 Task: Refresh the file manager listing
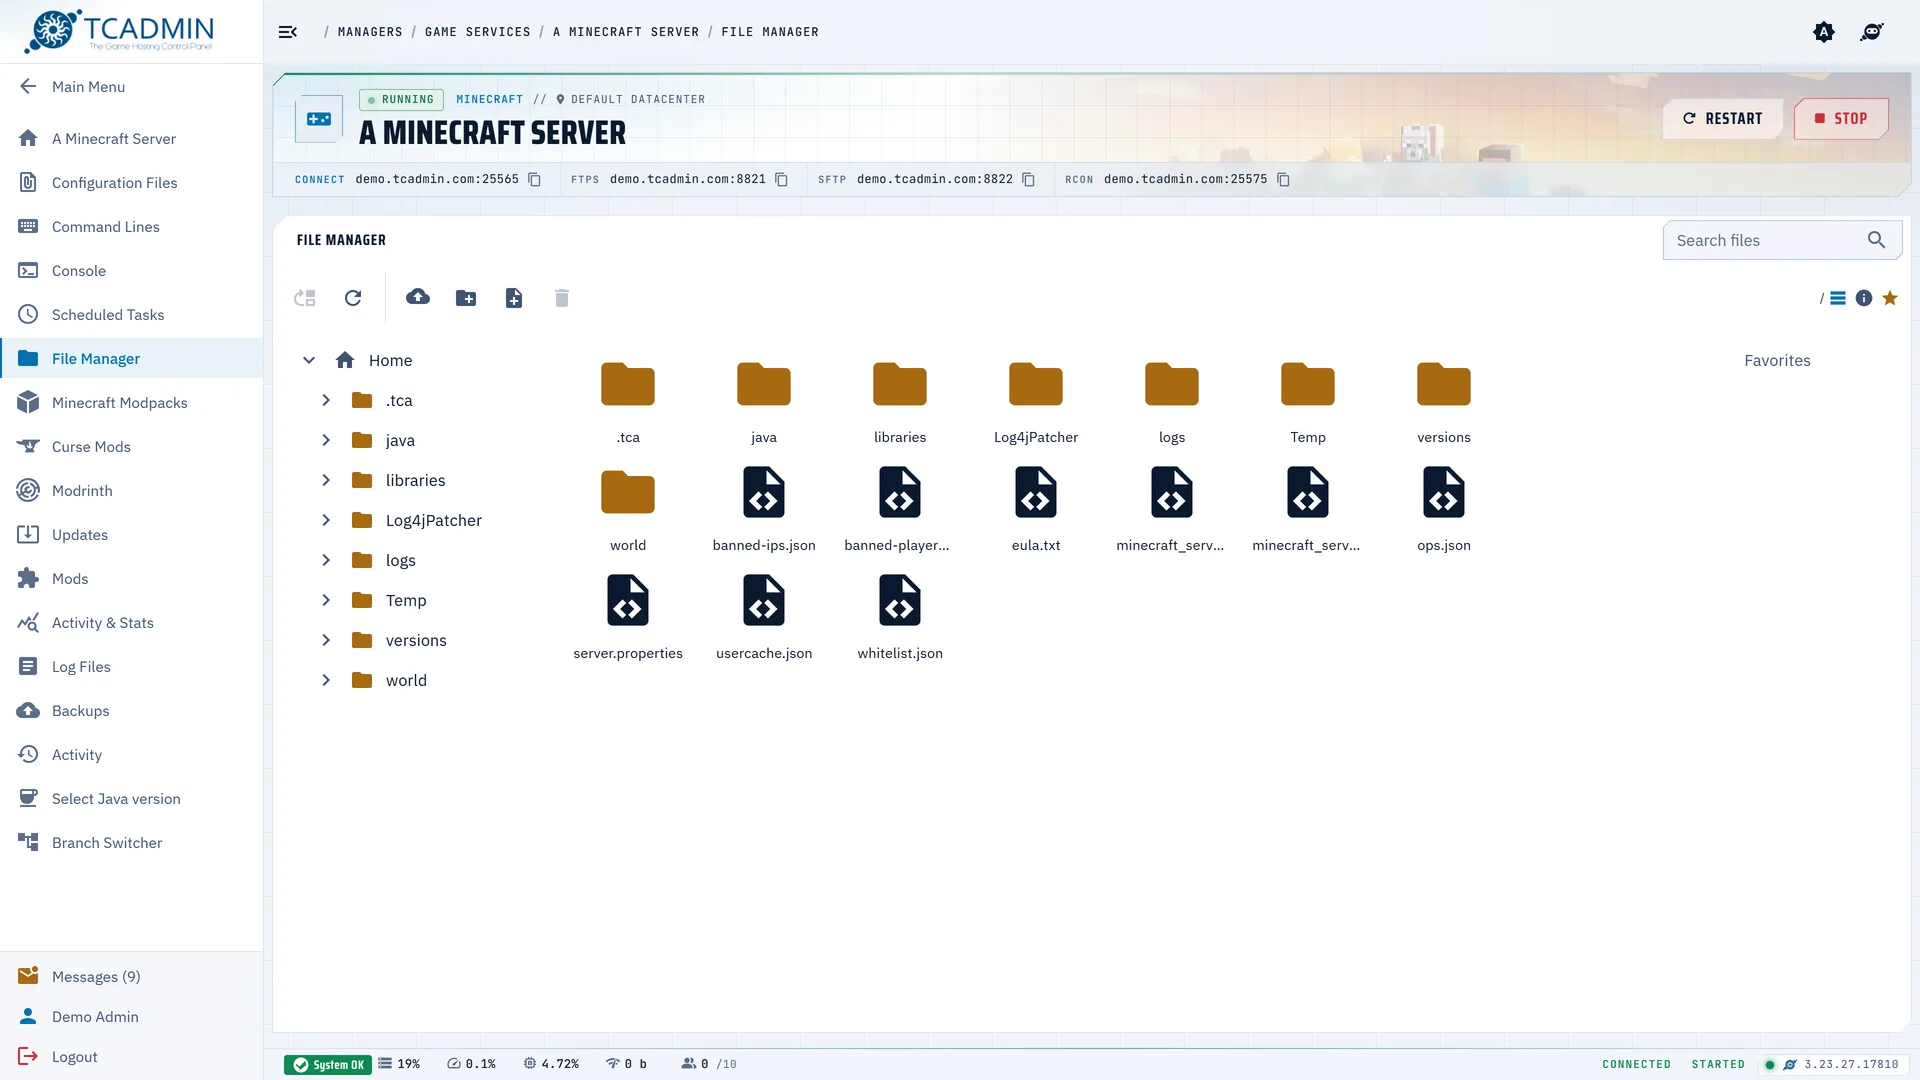click(353, 298)
